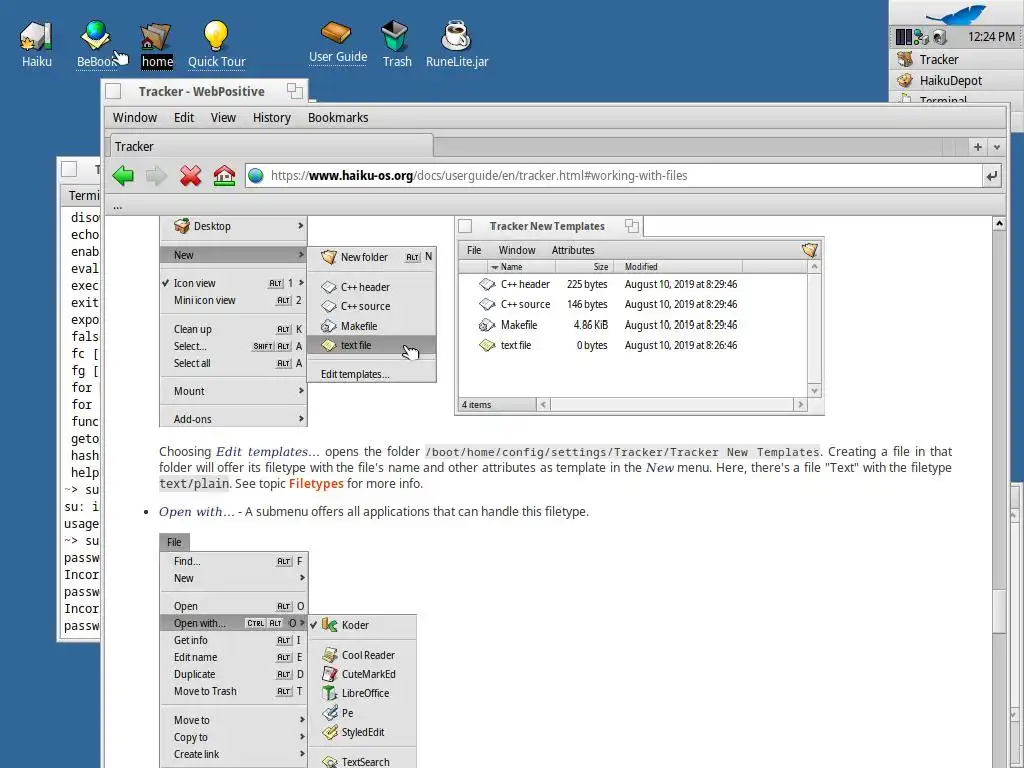Click Terminal window close box
The height and width of the screenshot is (768, 1024).
(69, 170)
